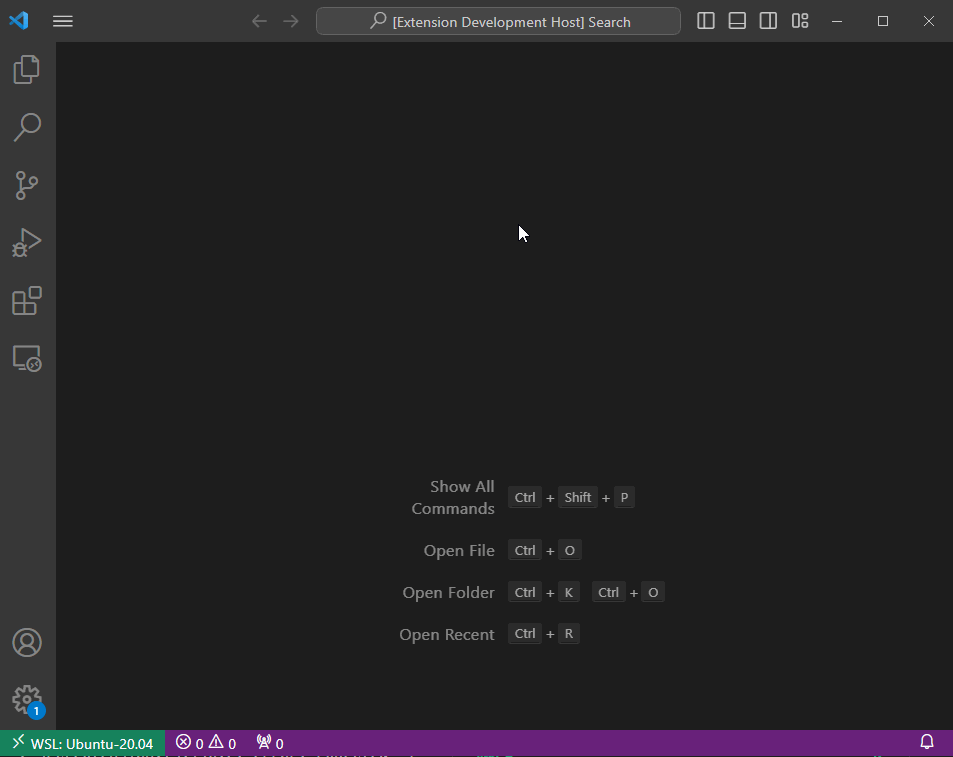Open the Accounts menu
Screen dimensions: 953x757
[x=27, y=642]
